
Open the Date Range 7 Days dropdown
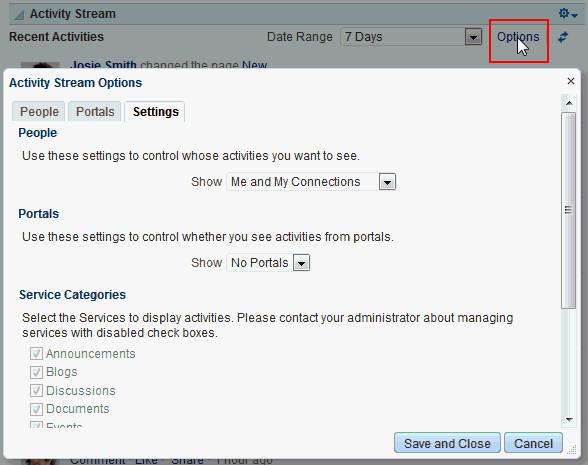(411, 37)
